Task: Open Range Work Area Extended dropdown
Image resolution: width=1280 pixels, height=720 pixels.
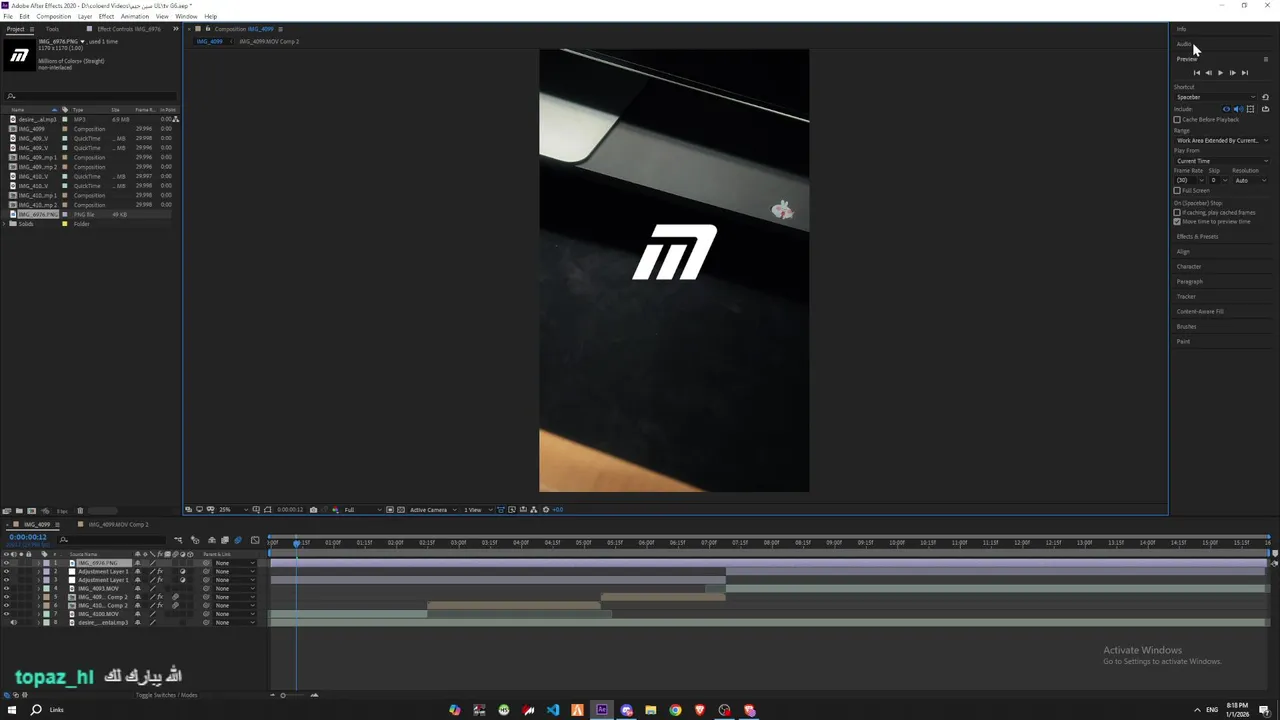Action: click(1221, 140)
